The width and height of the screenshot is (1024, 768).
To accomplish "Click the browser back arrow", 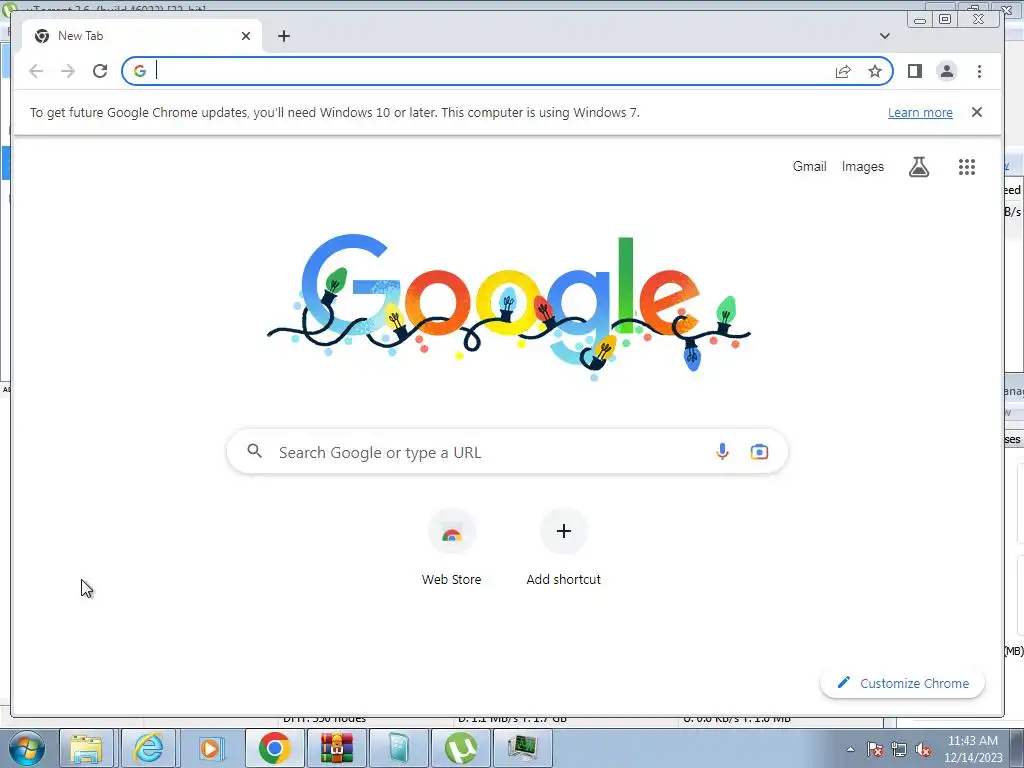I will point(36,71).
